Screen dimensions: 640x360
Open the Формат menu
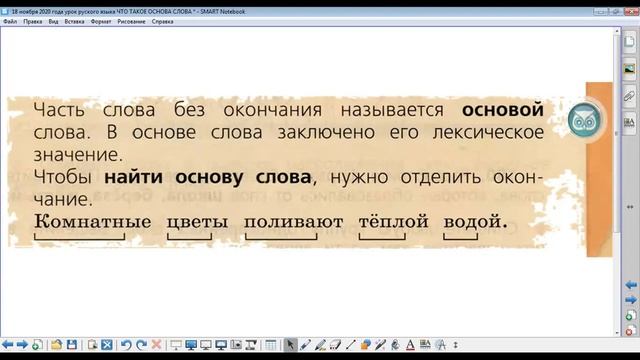point(101,22)
